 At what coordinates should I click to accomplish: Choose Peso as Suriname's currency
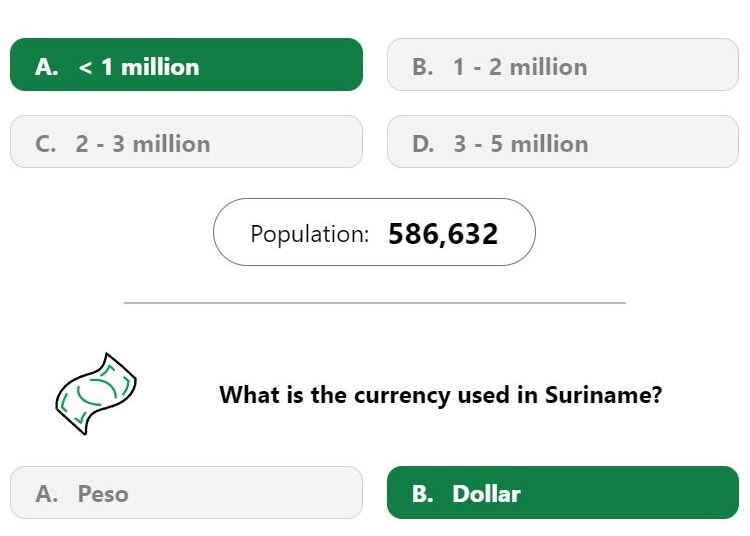[x=186, y=492]
